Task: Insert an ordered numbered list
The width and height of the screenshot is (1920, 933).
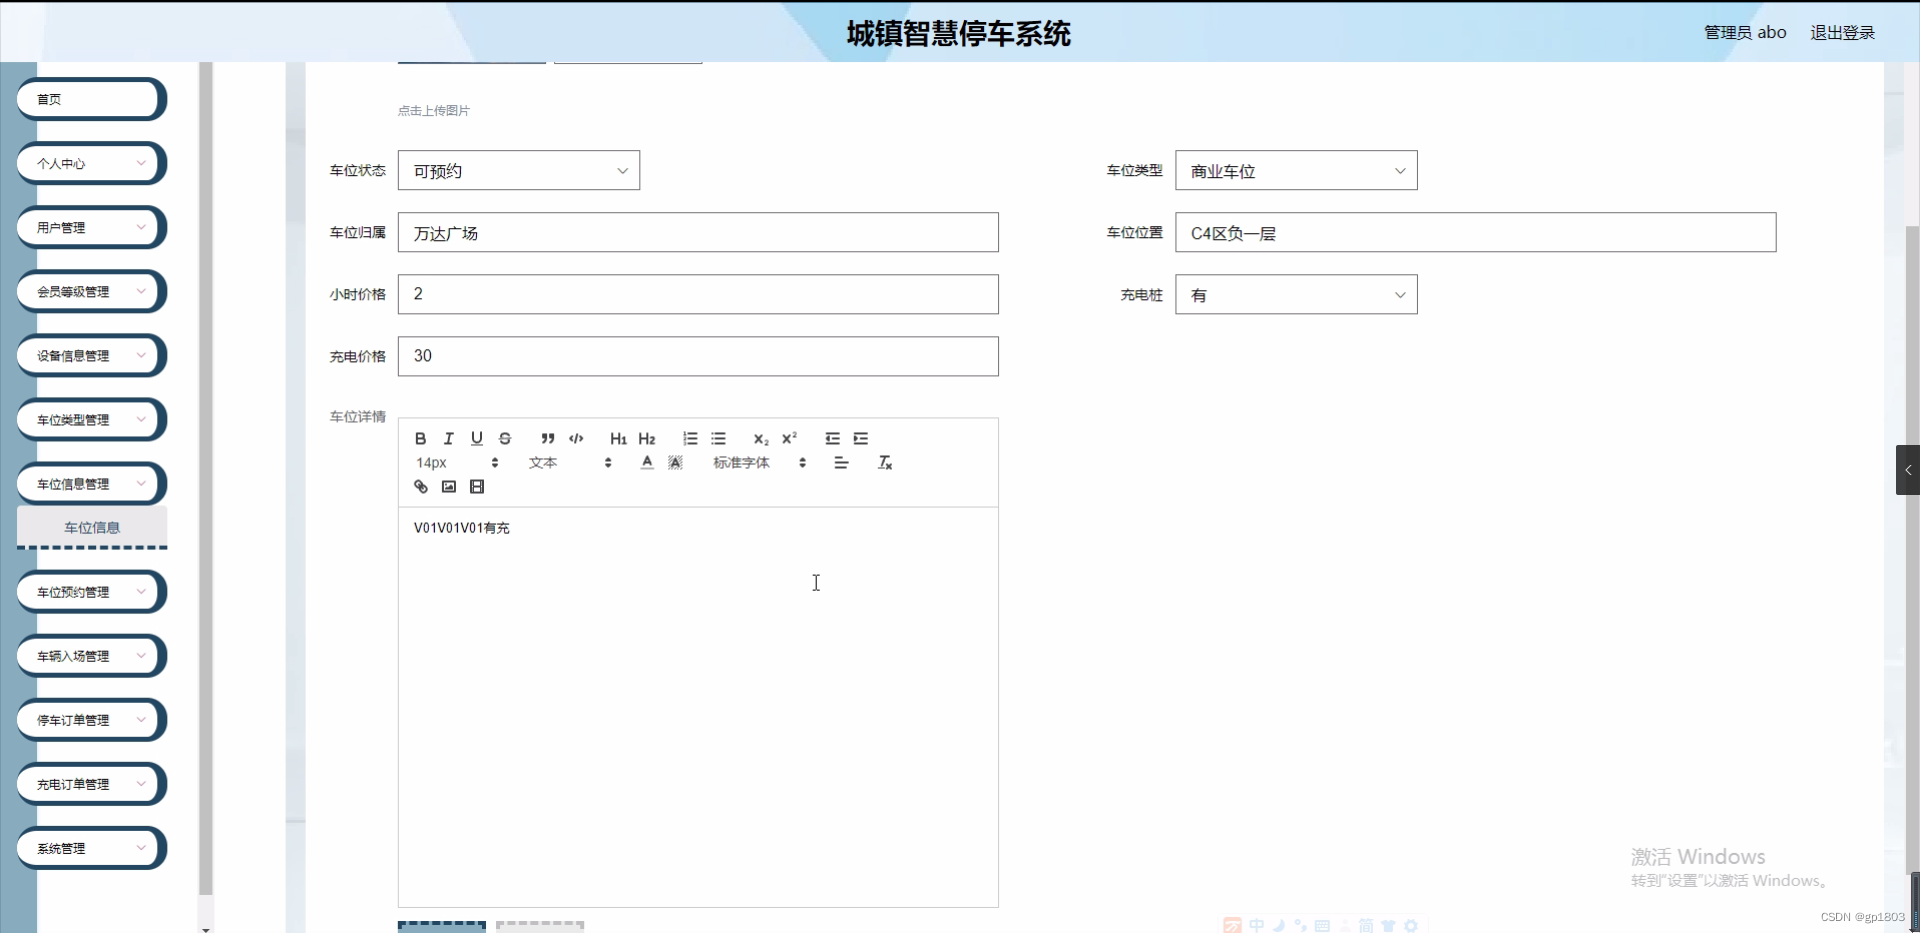Action: (690, 438)
